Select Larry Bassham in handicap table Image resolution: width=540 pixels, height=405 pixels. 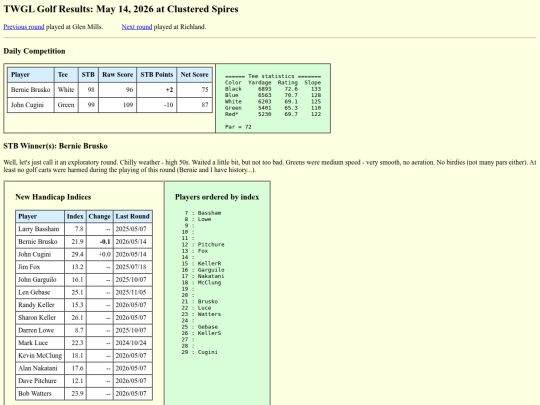pyautogui.click(x=40, y=229)
